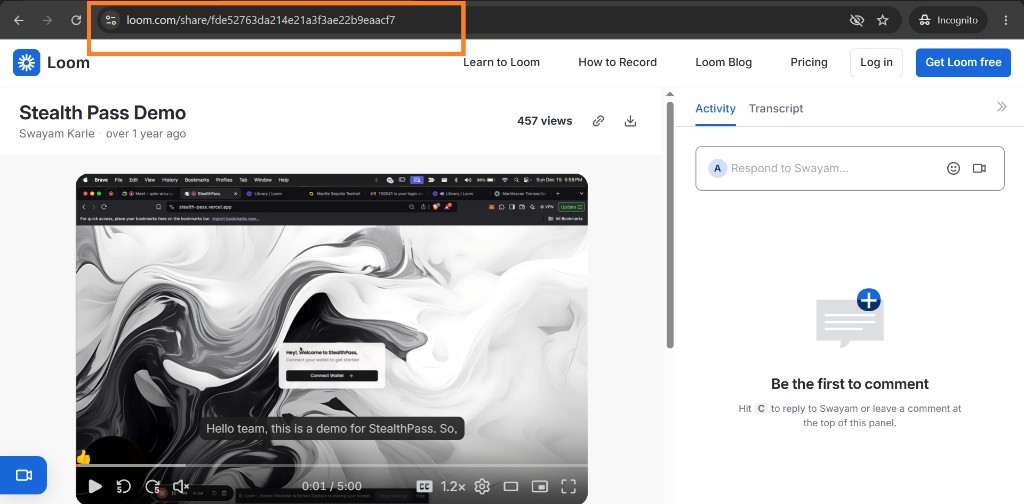1024x504 pixels.
Task: Open the emoji picker in comment box
Action: 953,168
